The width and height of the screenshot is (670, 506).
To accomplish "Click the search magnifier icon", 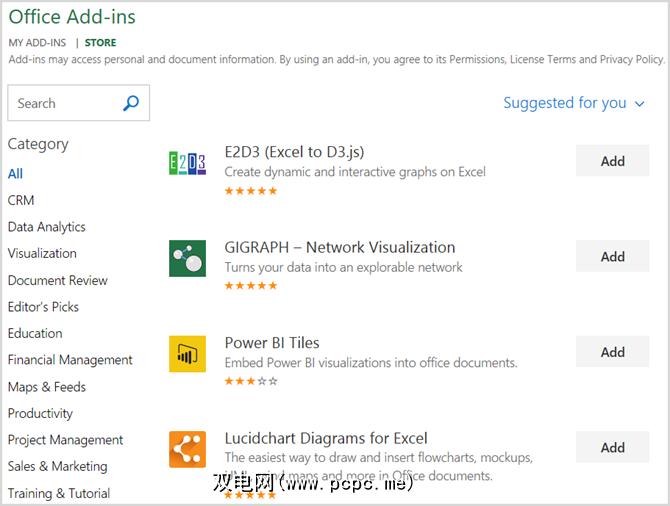I will (x=131, y=103).
